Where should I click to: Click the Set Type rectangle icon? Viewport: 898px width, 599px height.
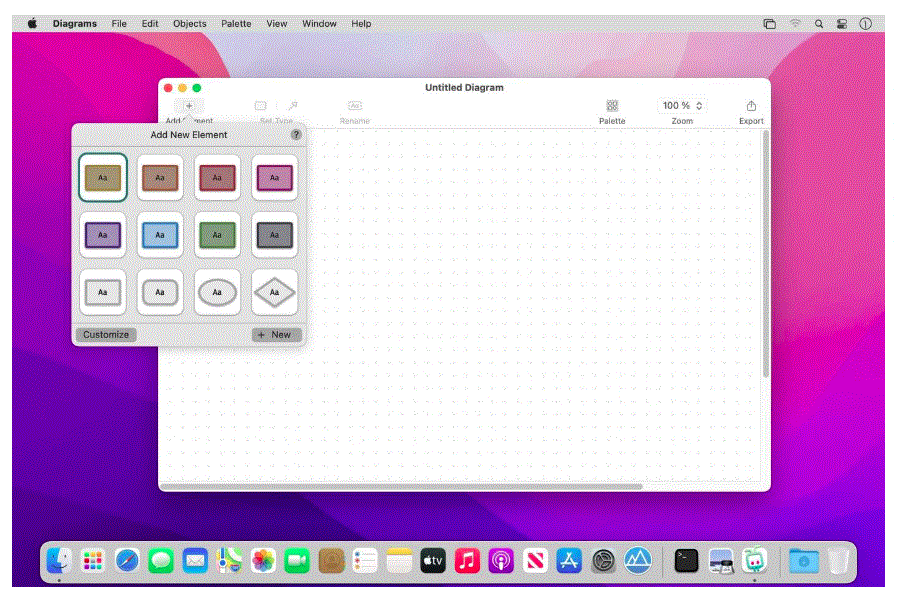point(261,106)
